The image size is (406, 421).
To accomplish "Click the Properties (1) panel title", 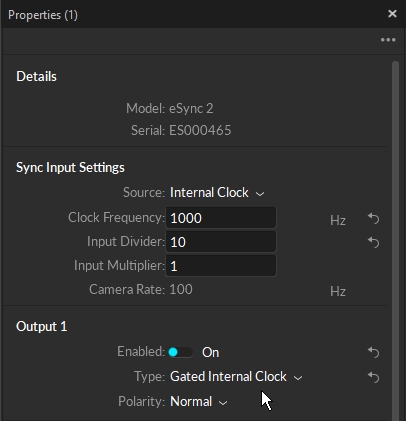I will pyautogui.click(x=43, y=15).
